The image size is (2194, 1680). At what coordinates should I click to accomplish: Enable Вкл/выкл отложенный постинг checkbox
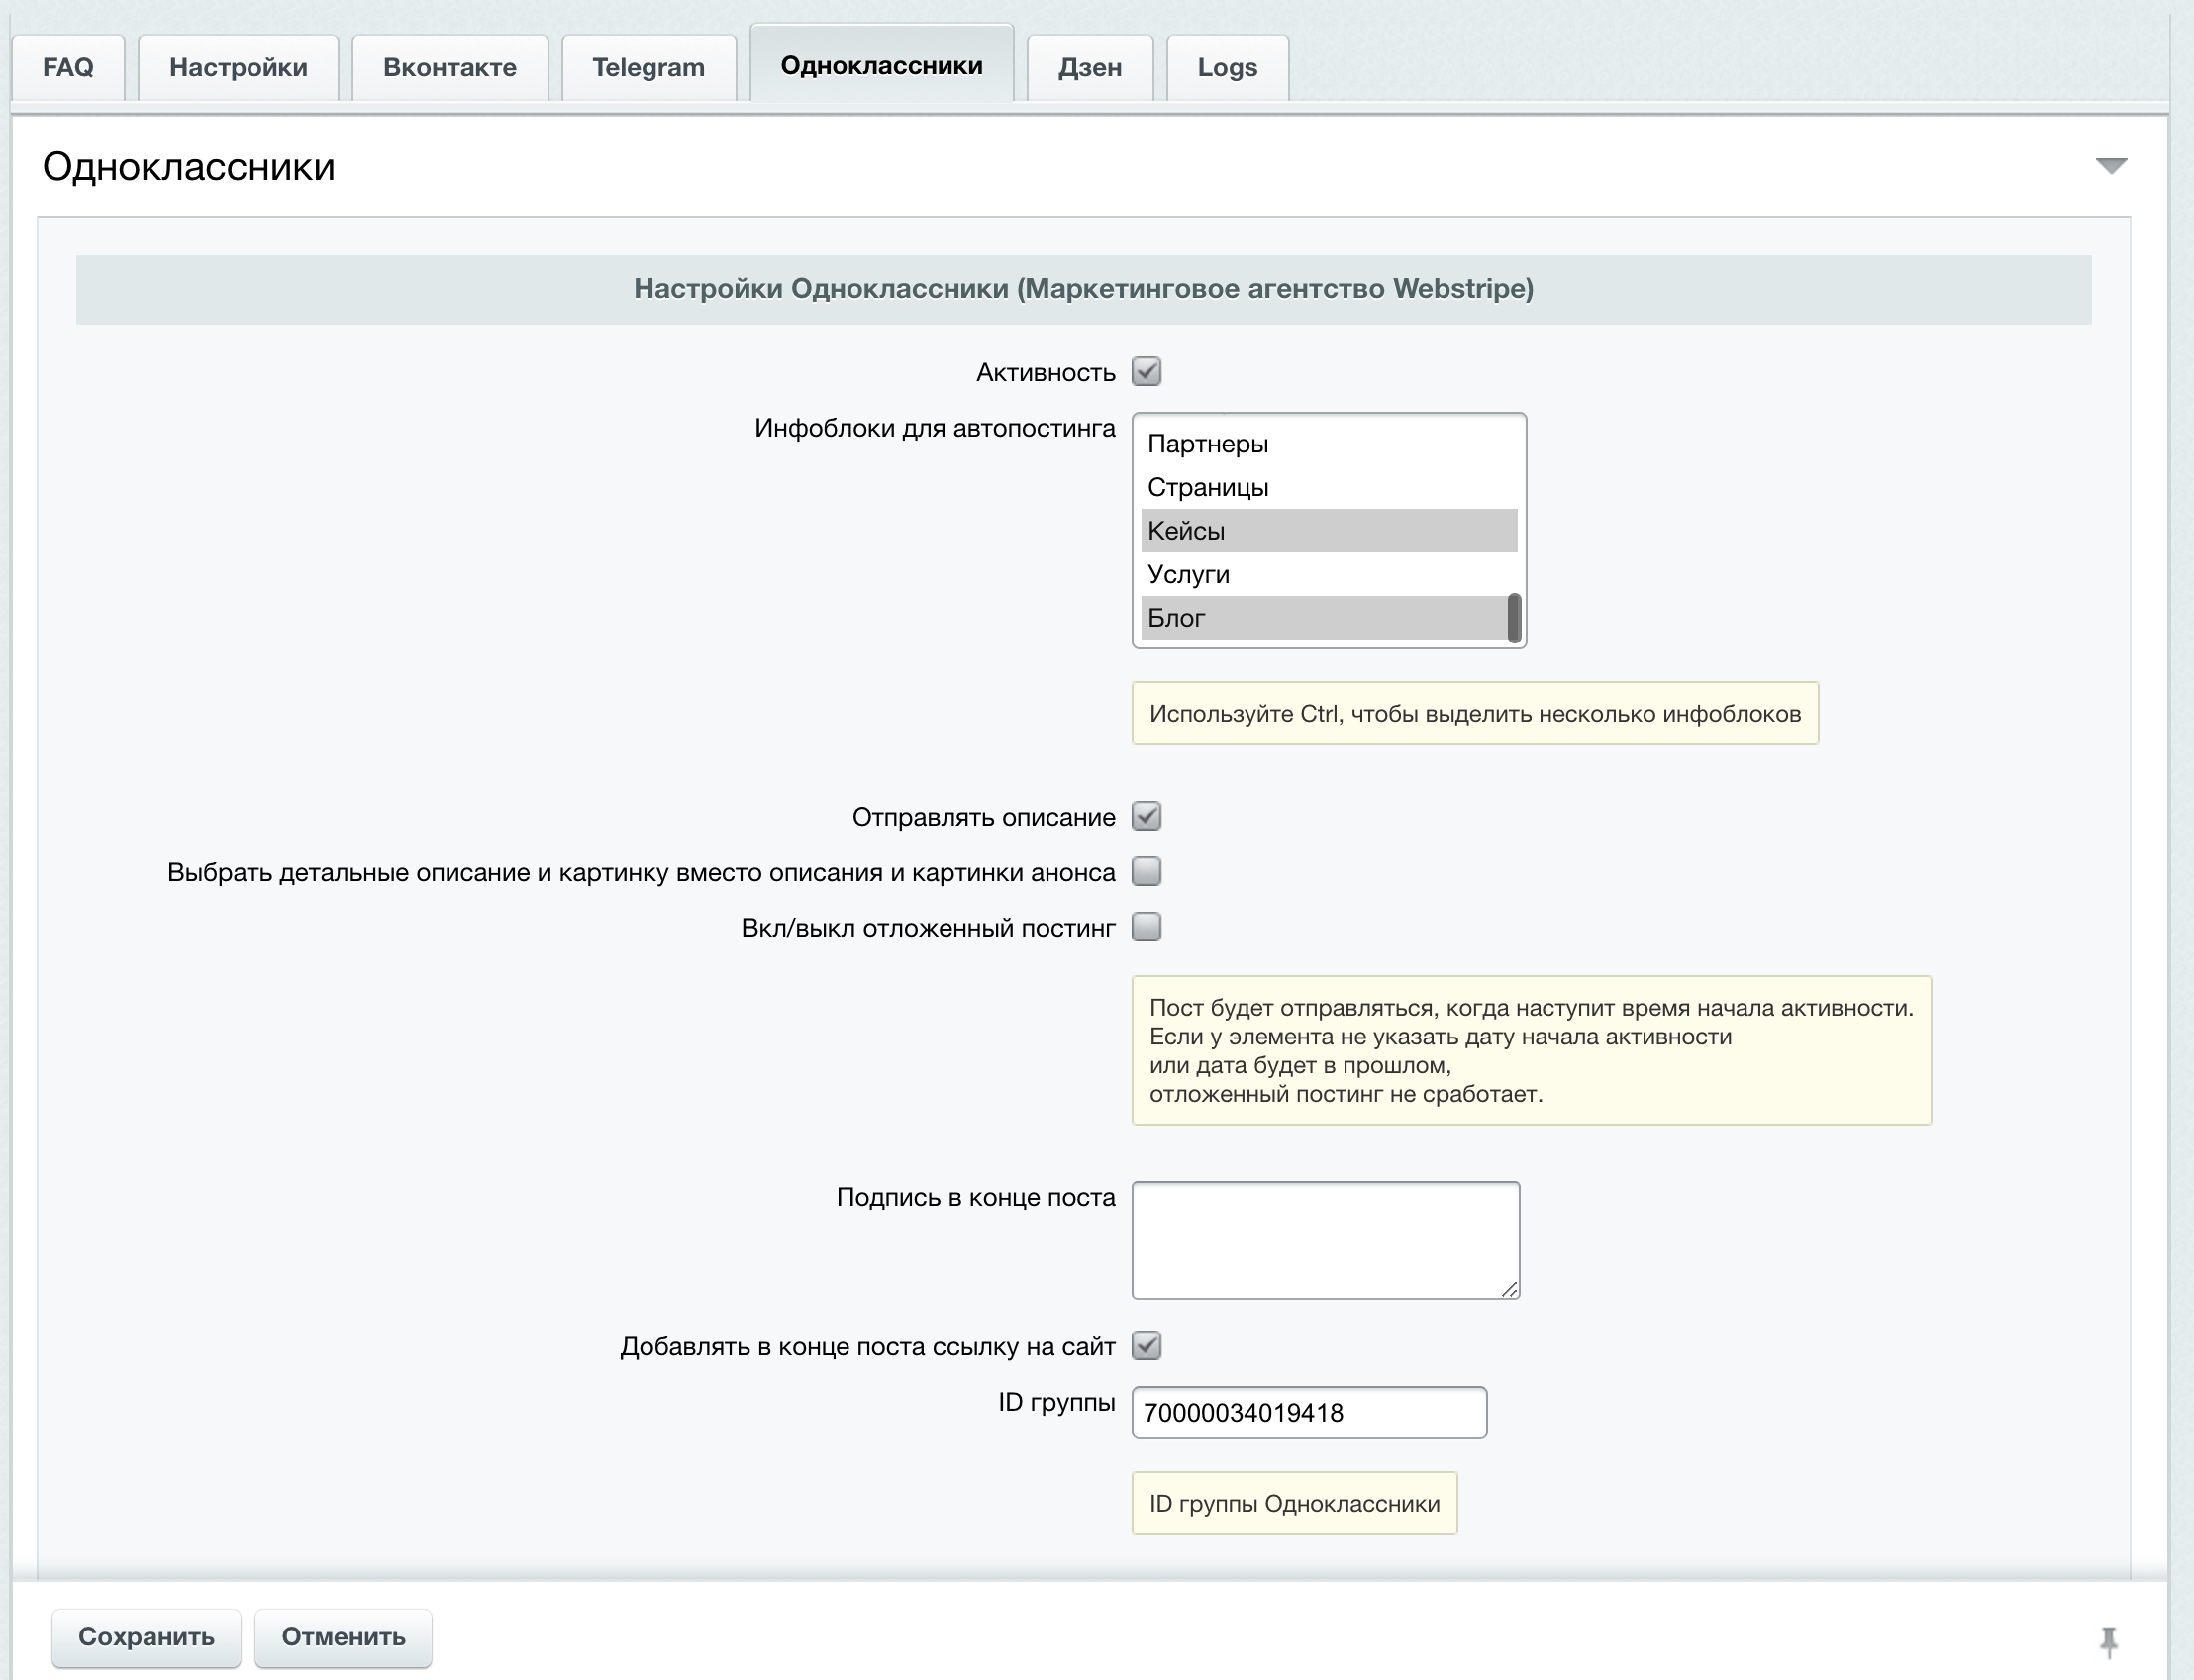point(1146,927)
